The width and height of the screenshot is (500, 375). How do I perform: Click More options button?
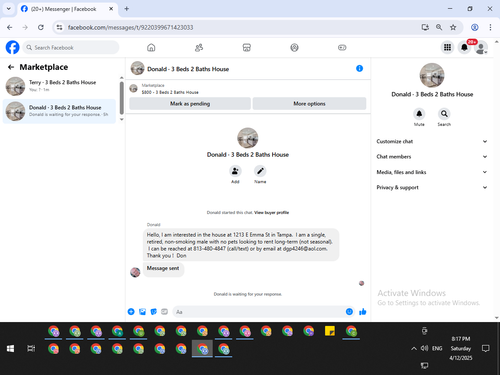click(309, 104)
